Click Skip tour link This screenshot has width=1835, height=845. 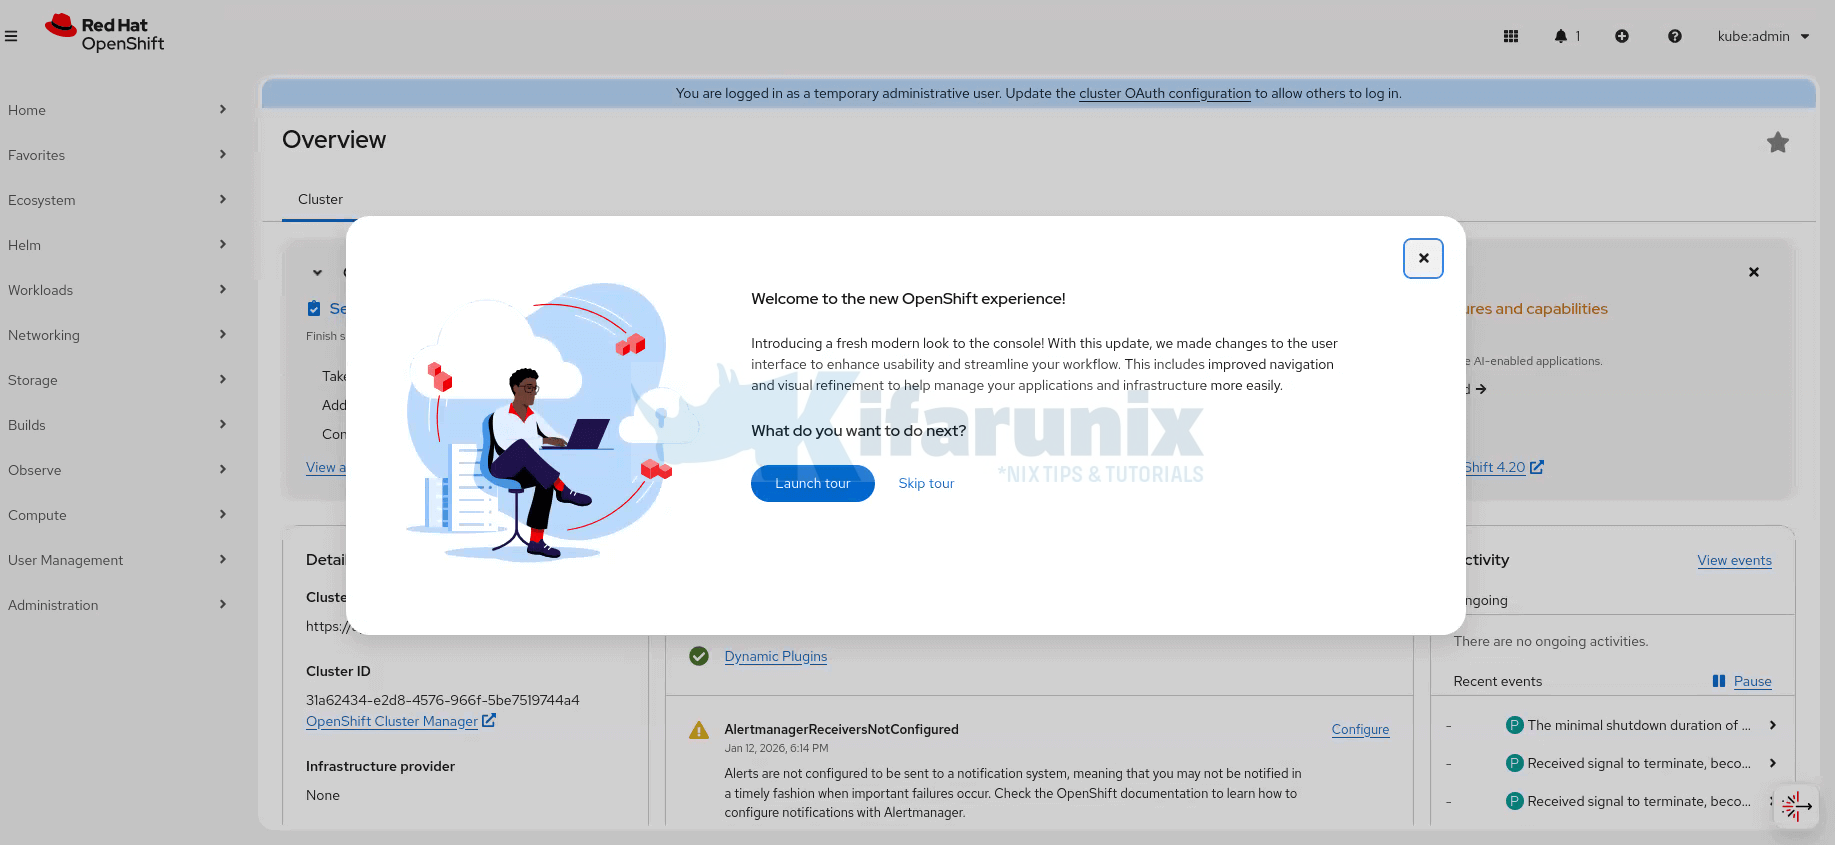926,483
